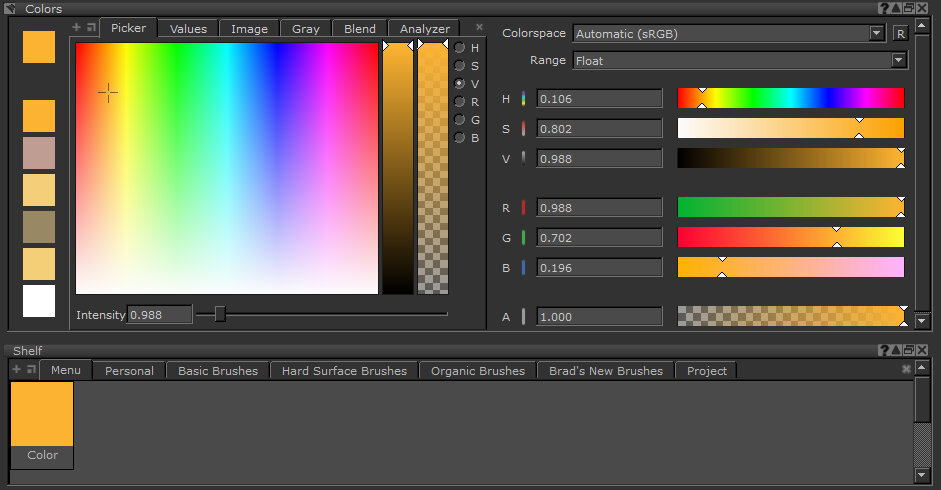This screenshot has height=490, width=941.
Task: Click the plus icon beside the Shelf Menu tab
Action: pos(16,369)
